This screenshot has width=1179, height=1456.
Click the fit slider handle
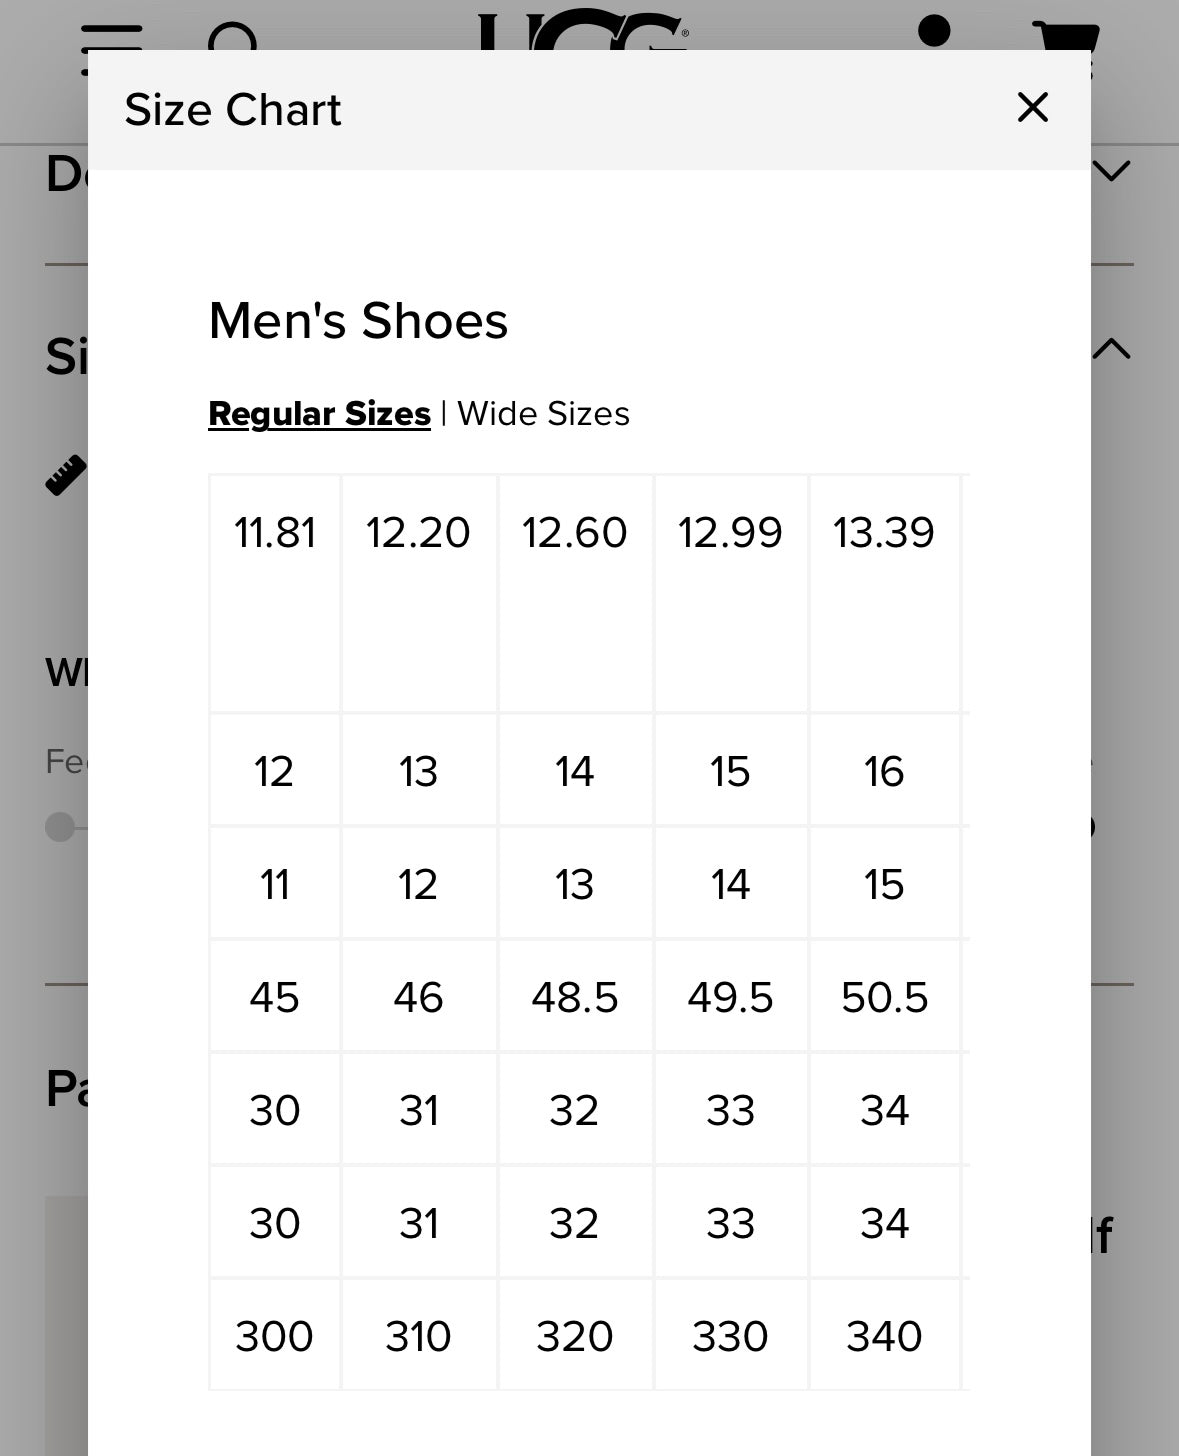[x=60, y=827]
